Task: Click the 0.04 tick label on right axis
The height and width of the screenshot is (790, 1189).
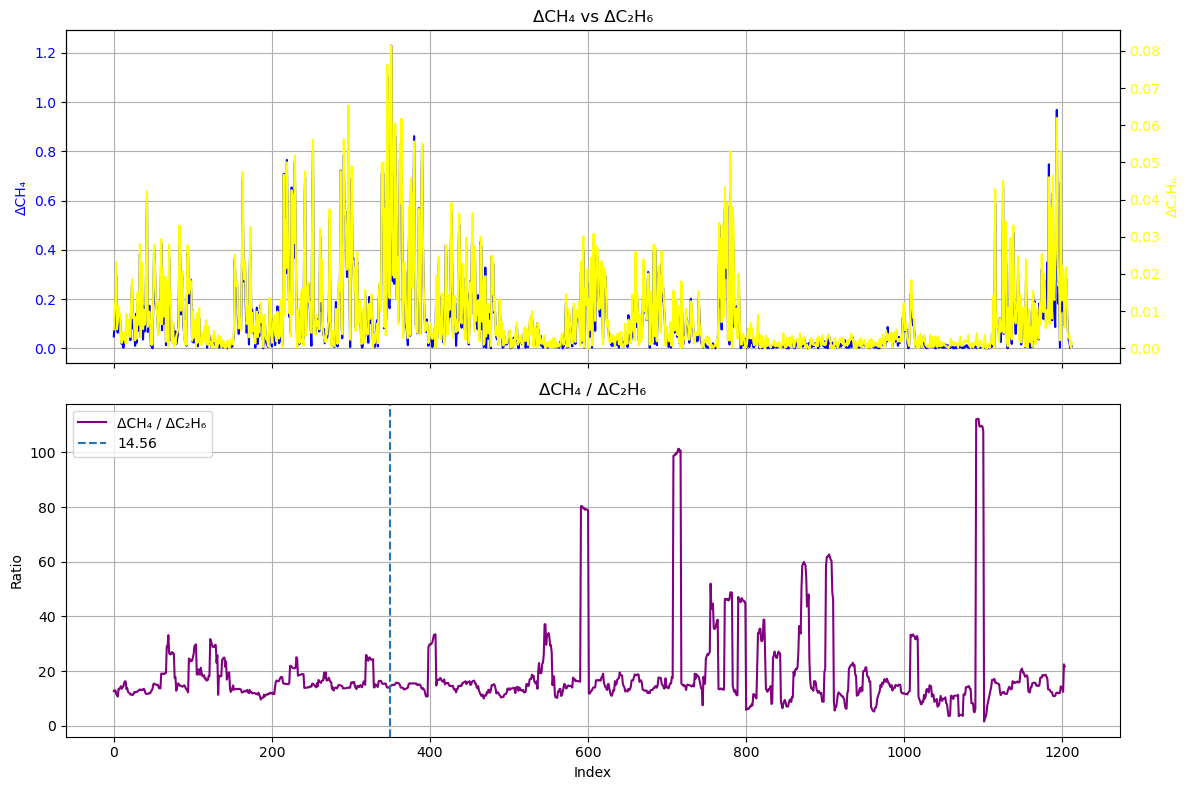Action: [x=1145, y=200]
